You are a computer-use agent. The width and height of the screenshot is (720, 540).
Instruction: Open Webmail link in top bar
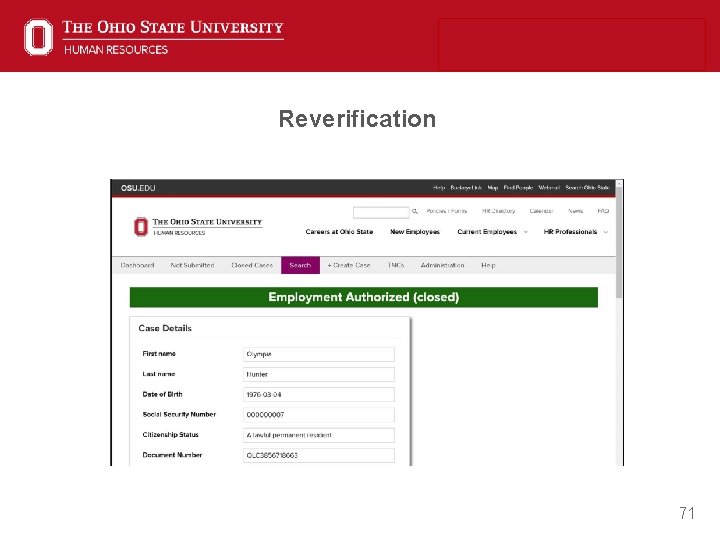[549, 188]
